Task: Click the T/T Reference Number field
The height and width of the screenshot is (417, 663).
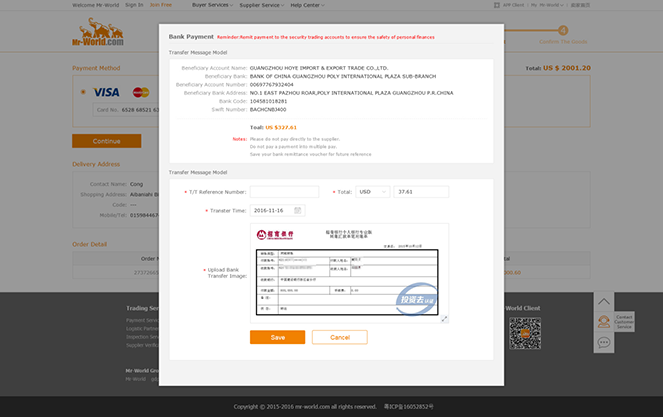Action: [284, 192]
